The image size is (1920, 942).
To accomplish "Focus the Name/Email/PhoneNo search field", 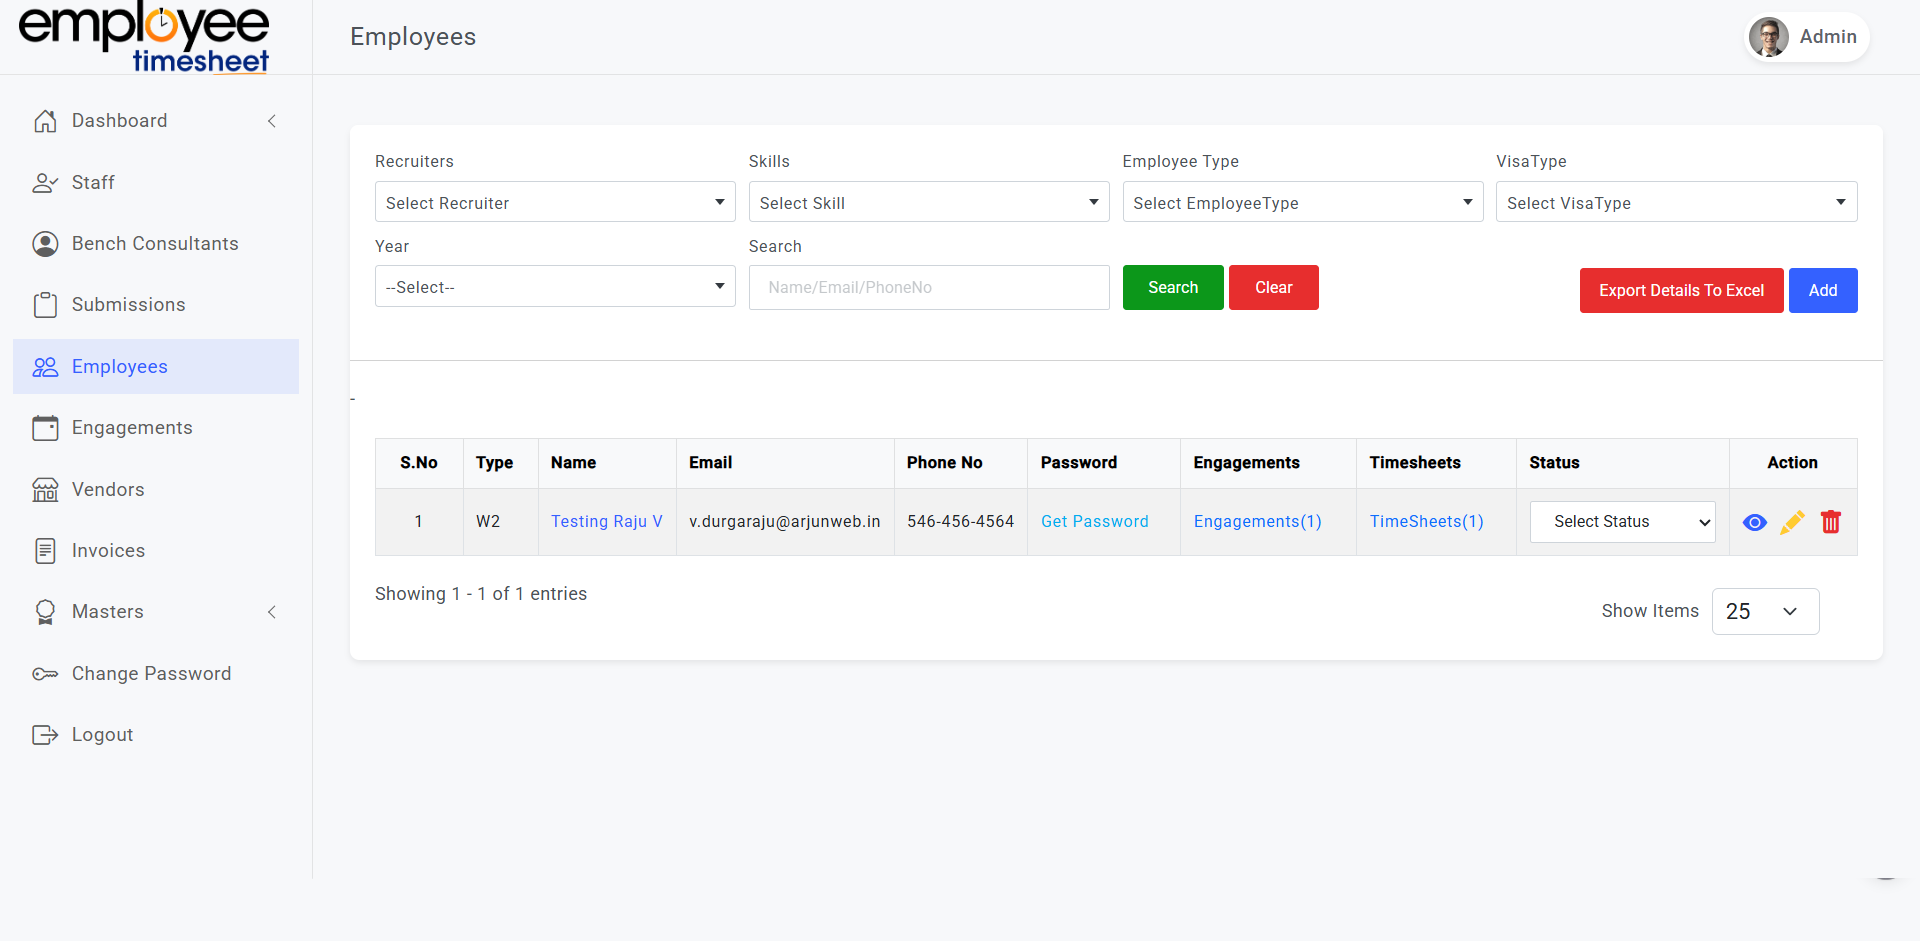I will pyautogui.click(x=928, y=288).
